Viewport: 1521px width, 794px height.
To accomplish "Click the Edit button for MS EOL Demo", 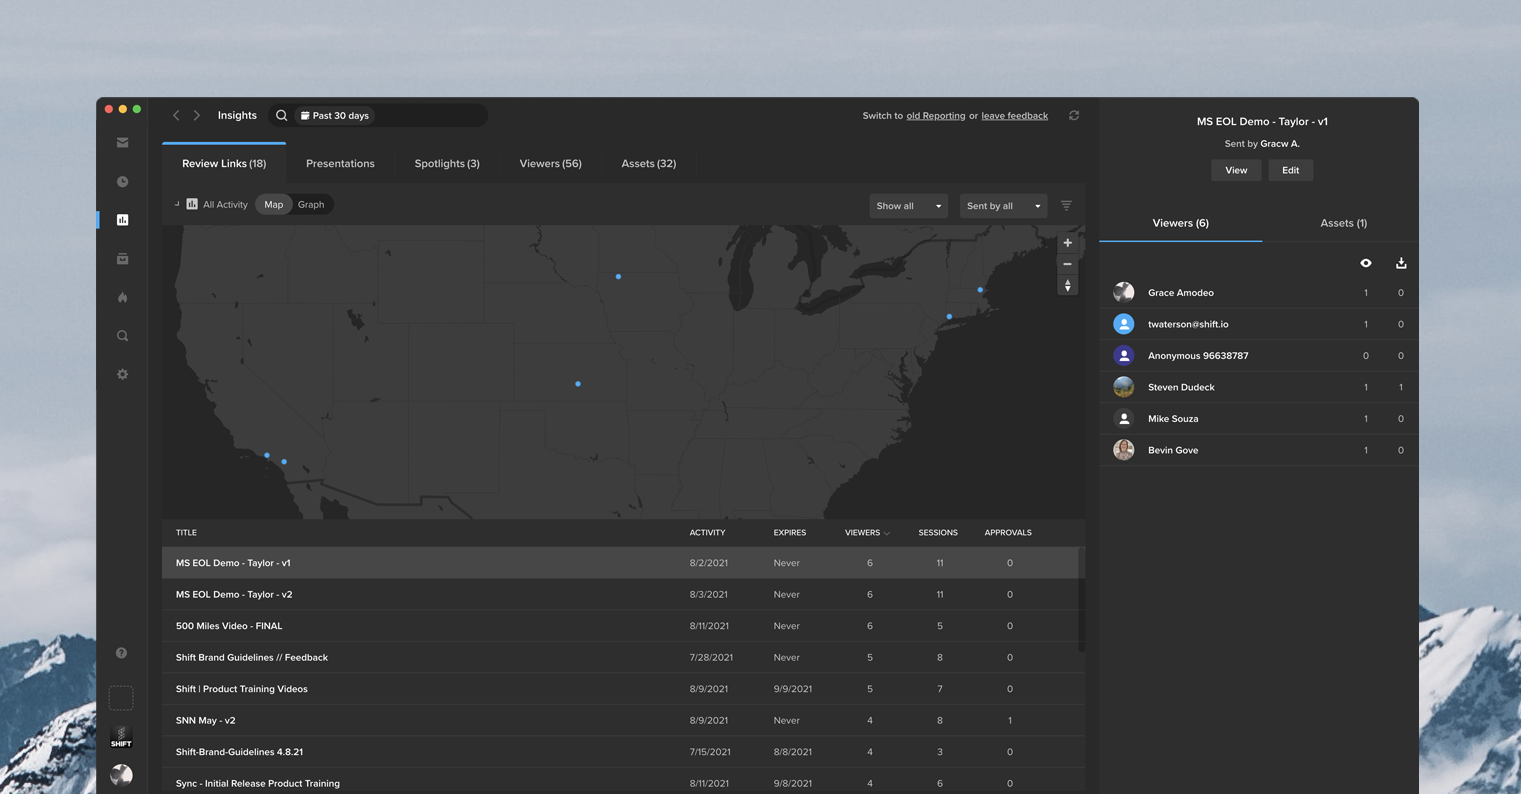I will [x=1290, y=170].
